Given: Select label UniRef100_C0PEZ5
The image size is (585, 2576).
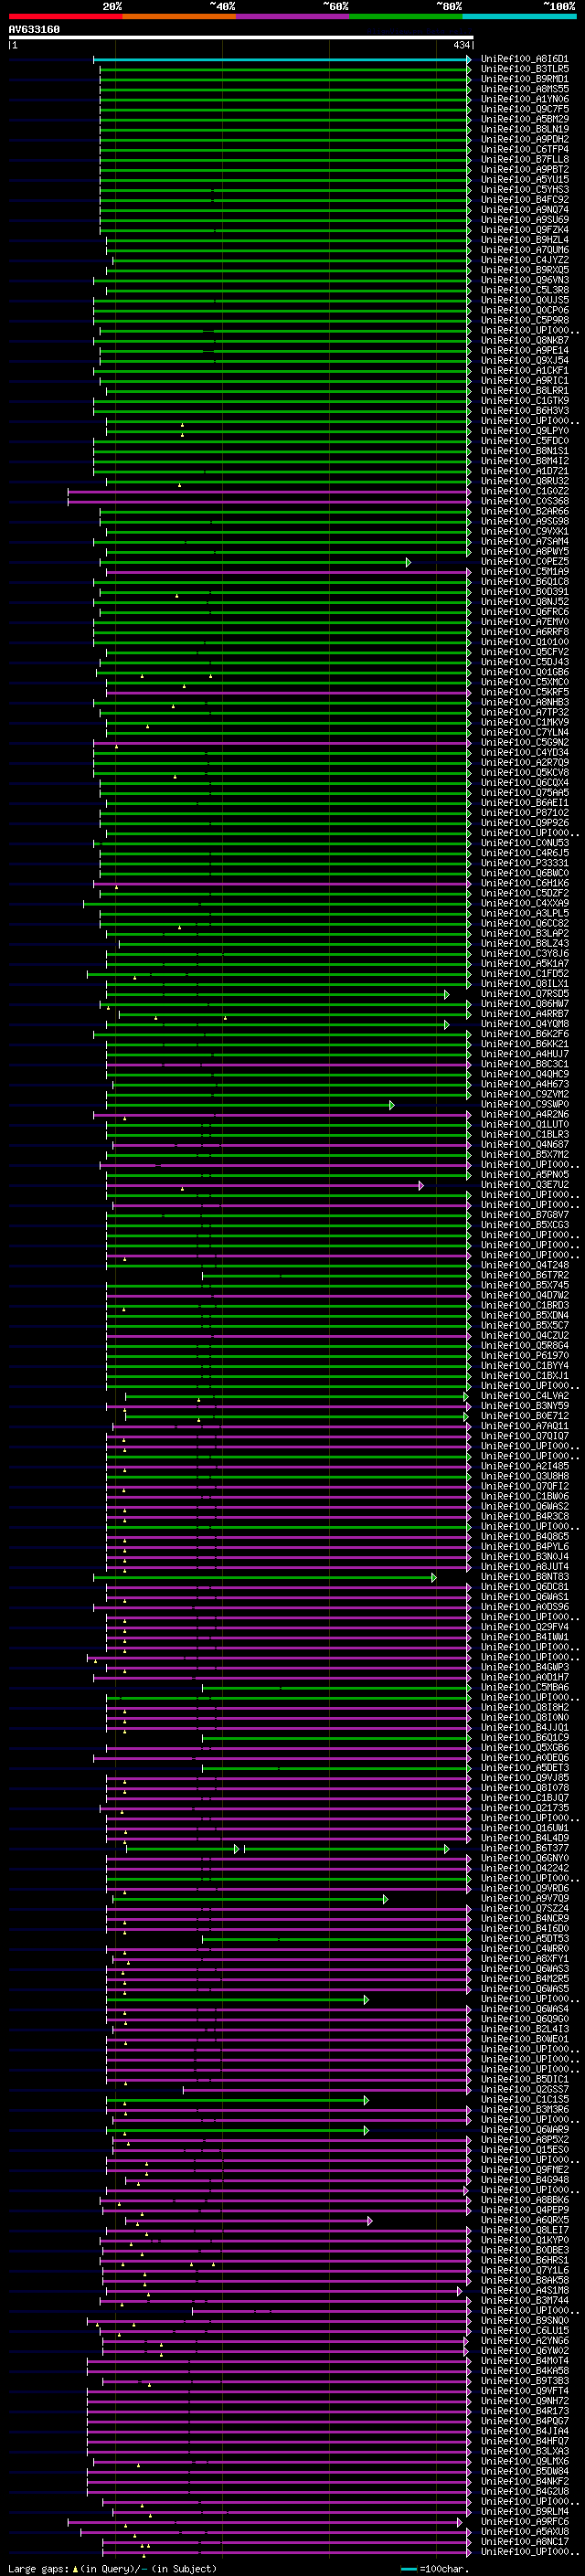Looking at the screenshot, I should pos(524,562).
